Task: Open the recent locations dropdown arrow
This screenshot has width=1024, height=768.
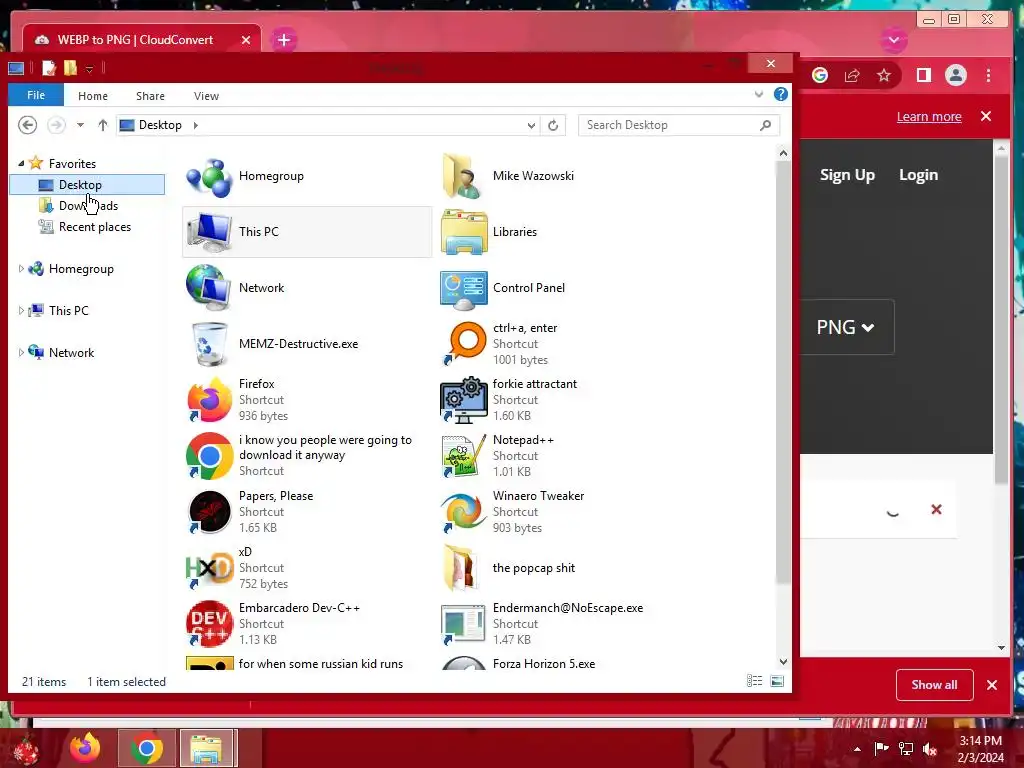Action: 80,125
